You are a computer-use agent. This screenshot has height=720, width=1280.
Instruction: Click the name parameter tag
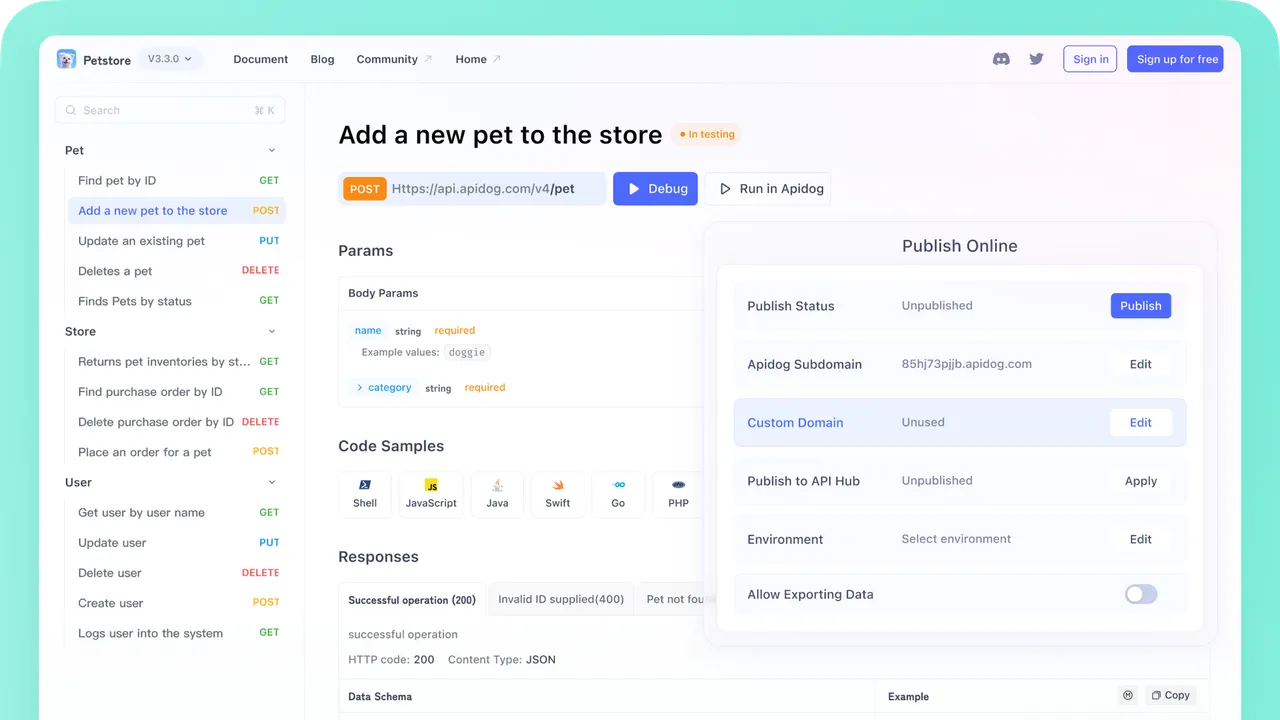click(x=368, y=331)
